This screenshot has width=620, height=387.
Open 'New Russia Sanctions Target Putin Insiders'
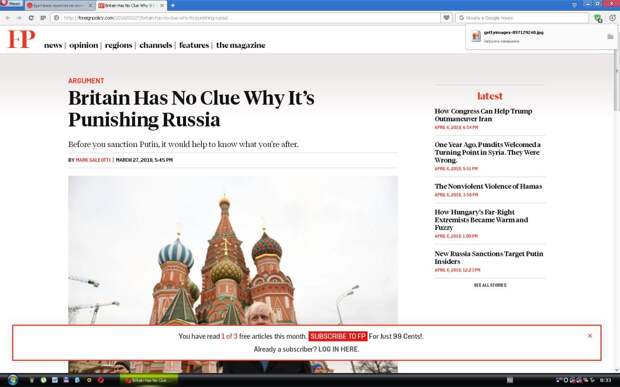[x=489, y=257]
